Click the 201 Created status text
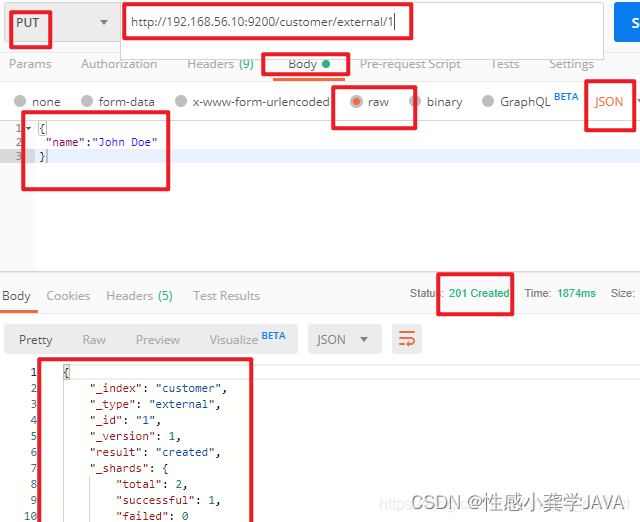This screenshot has height=522, width=640. click(x=479, y=293)
